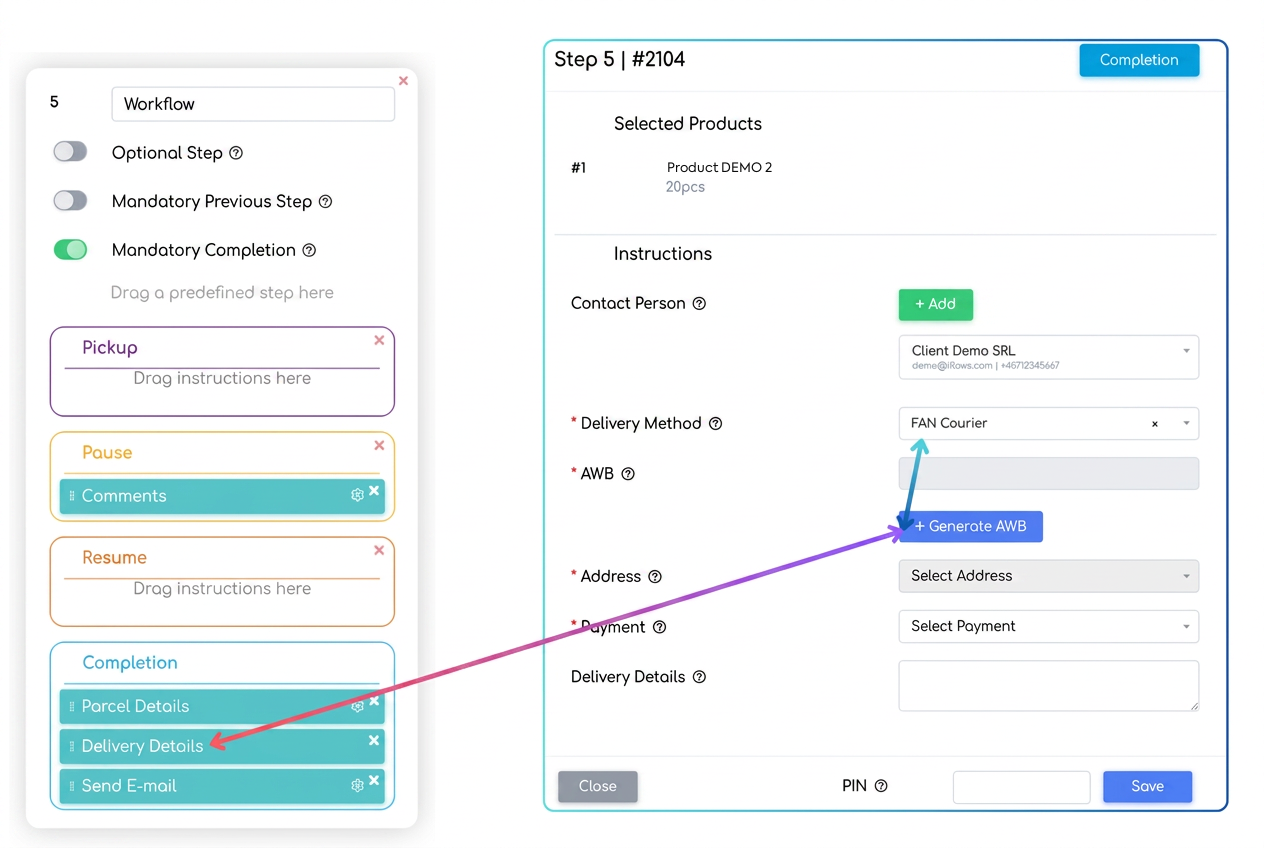Disable the Mandatory Completion switch
Viewport: 1264px width, 848px height.
coord(70,249)
